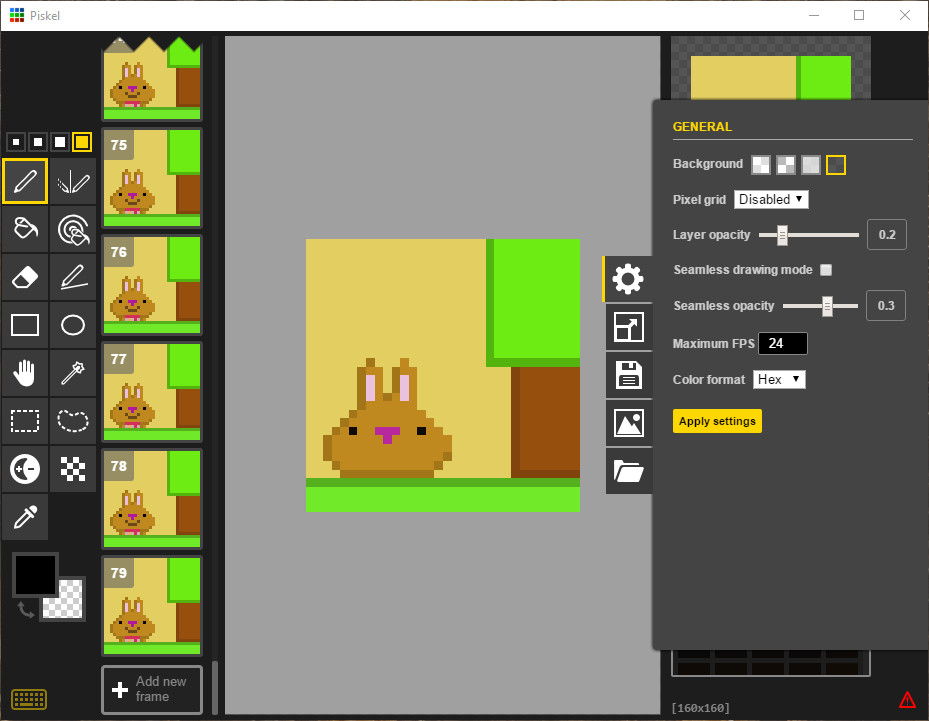
Task: Close the Piskel window
Action: pos(905,15)
